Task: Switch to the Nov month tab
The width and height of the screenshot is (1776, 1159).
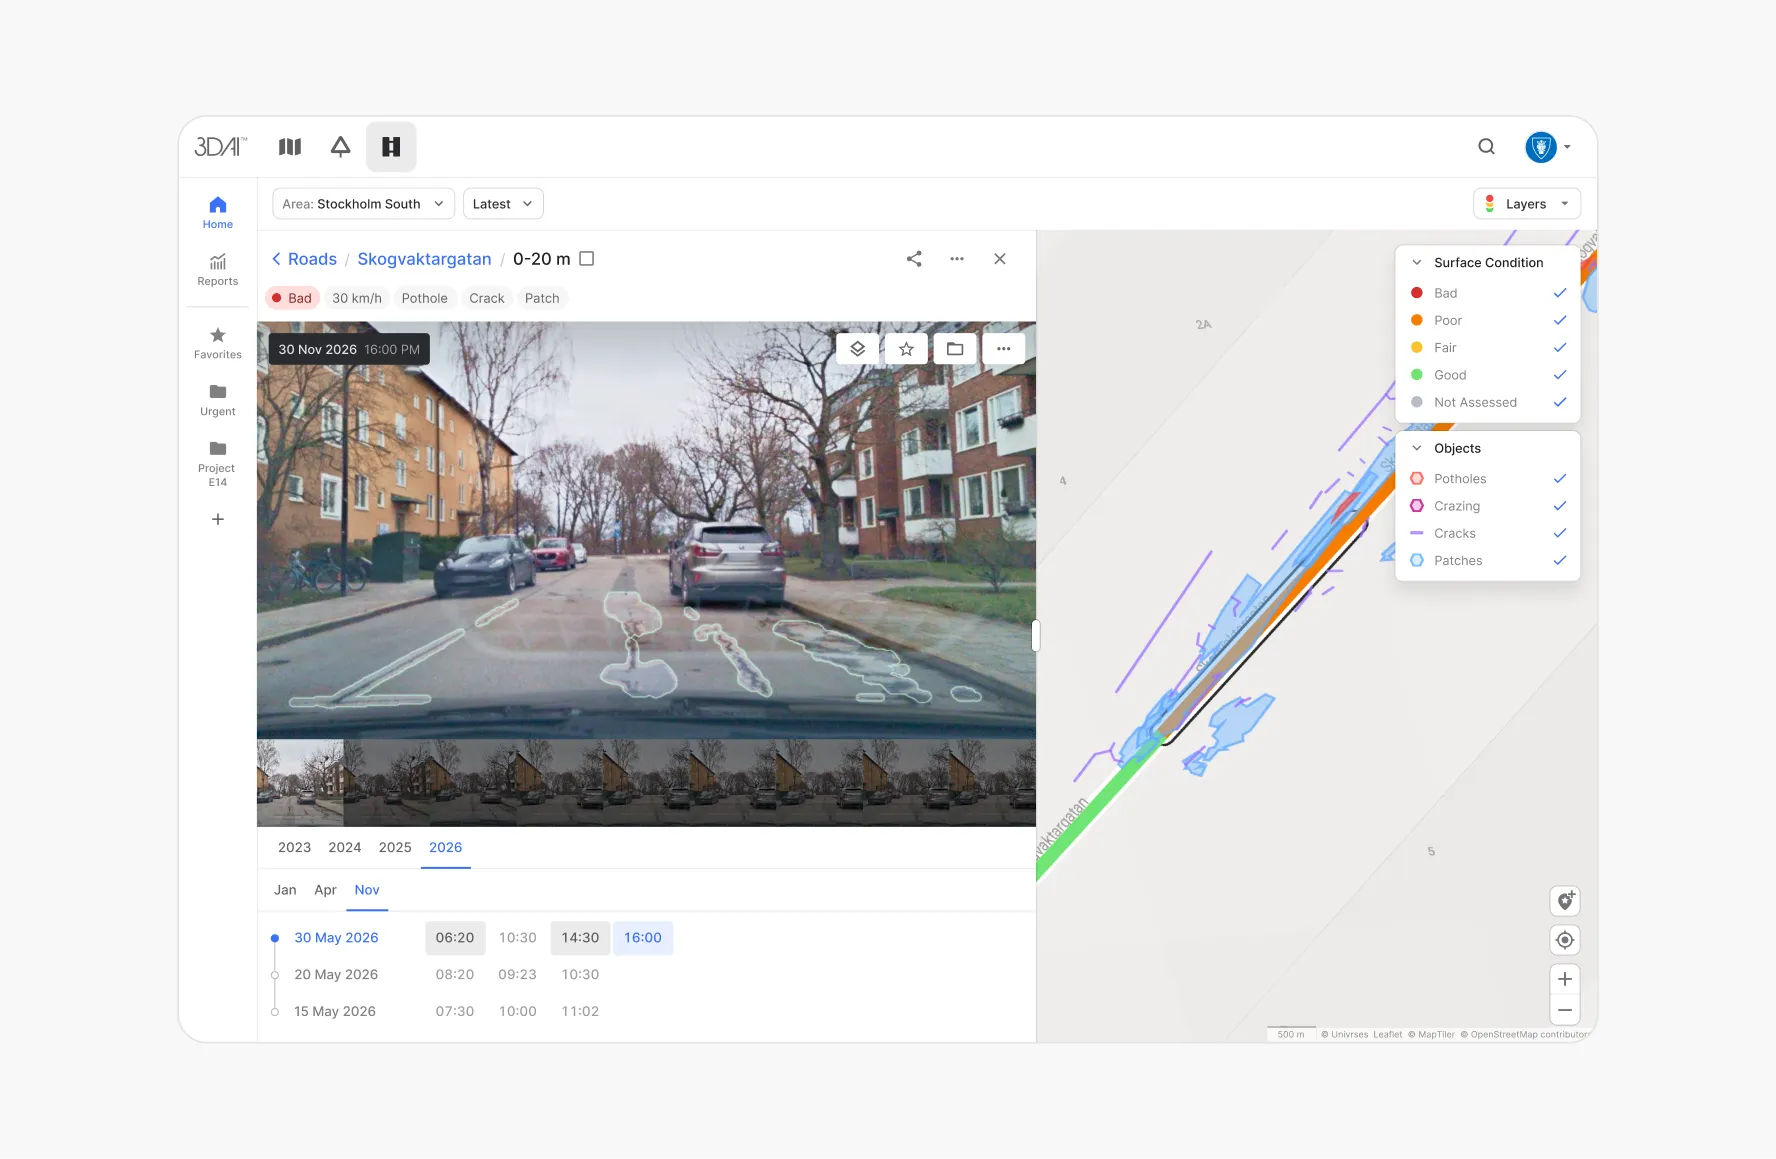Action: (x=367, y=890)
